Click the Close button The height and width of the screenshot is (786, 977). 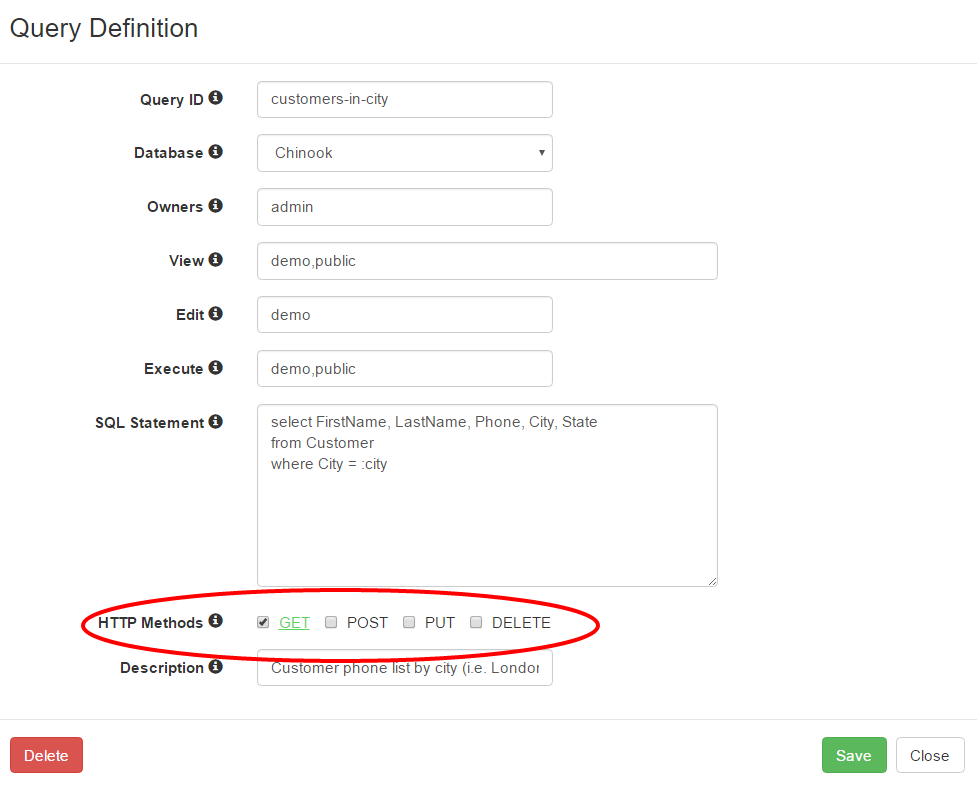pos(930,755)
